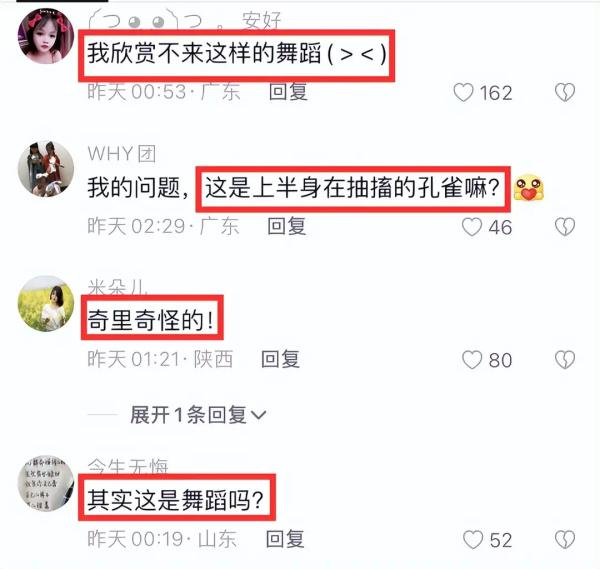
Task: Open avatar of user with red bows
Action: (x=46, y=36)
